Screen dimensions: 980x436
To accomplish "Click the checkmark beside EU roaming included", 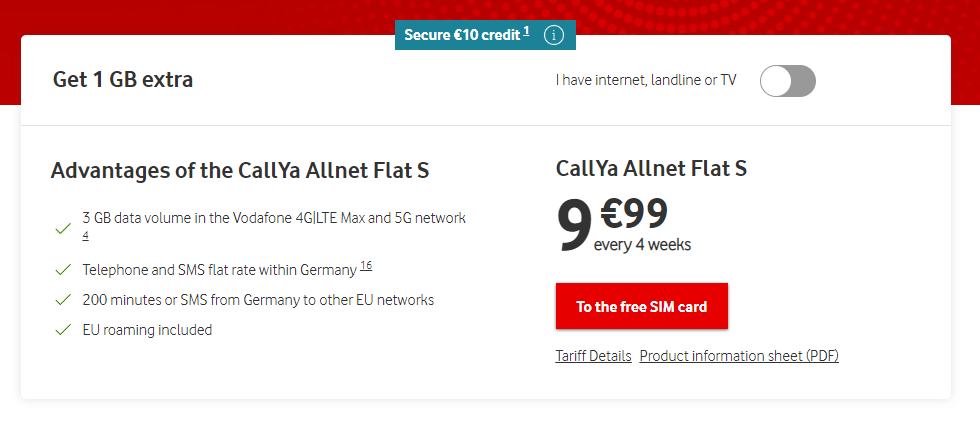I will point(63,330).
